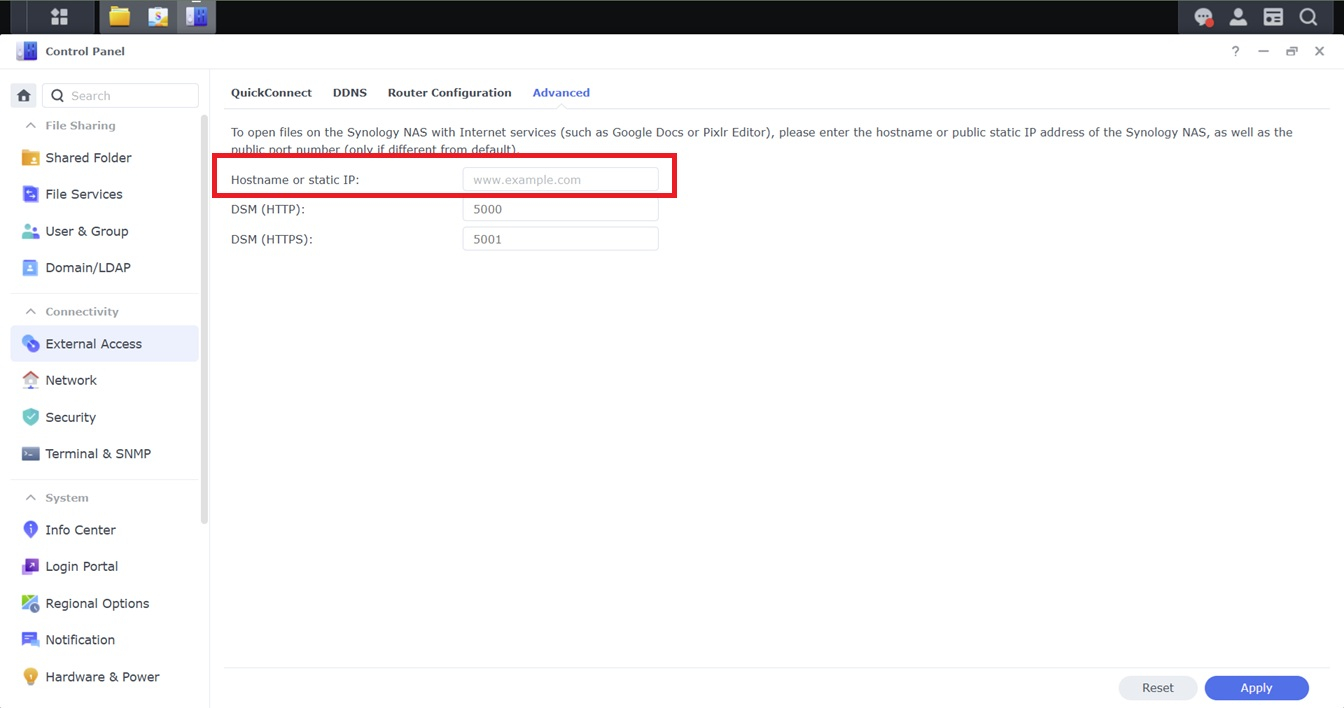Click the Control Panel title bar icon
Screen dimensions: 1344x708
(x=27, y=51)
